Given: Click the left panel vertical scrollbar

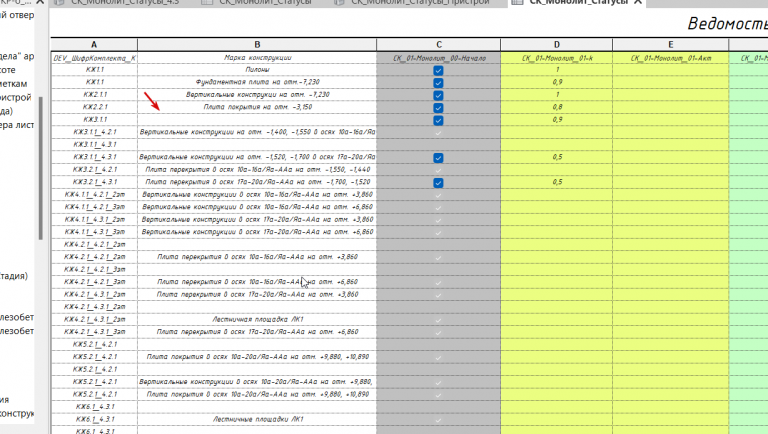Looking at the screenshot, I should click(41, 168).
